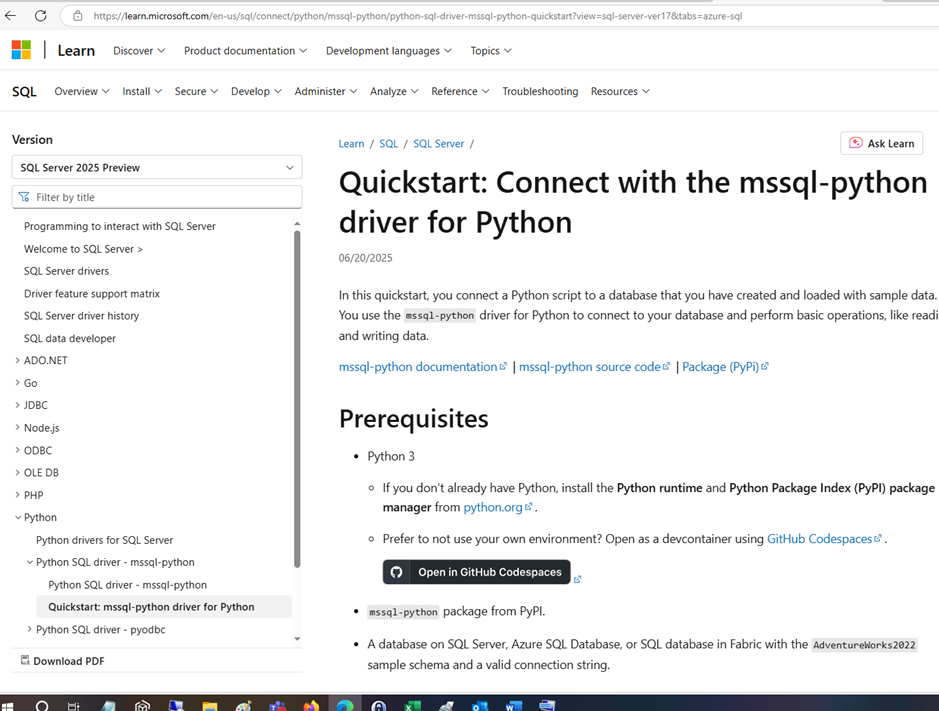Click the site lock icon in address bar
The height and width of the screenshot is (711, 939).
pos(78,16)
